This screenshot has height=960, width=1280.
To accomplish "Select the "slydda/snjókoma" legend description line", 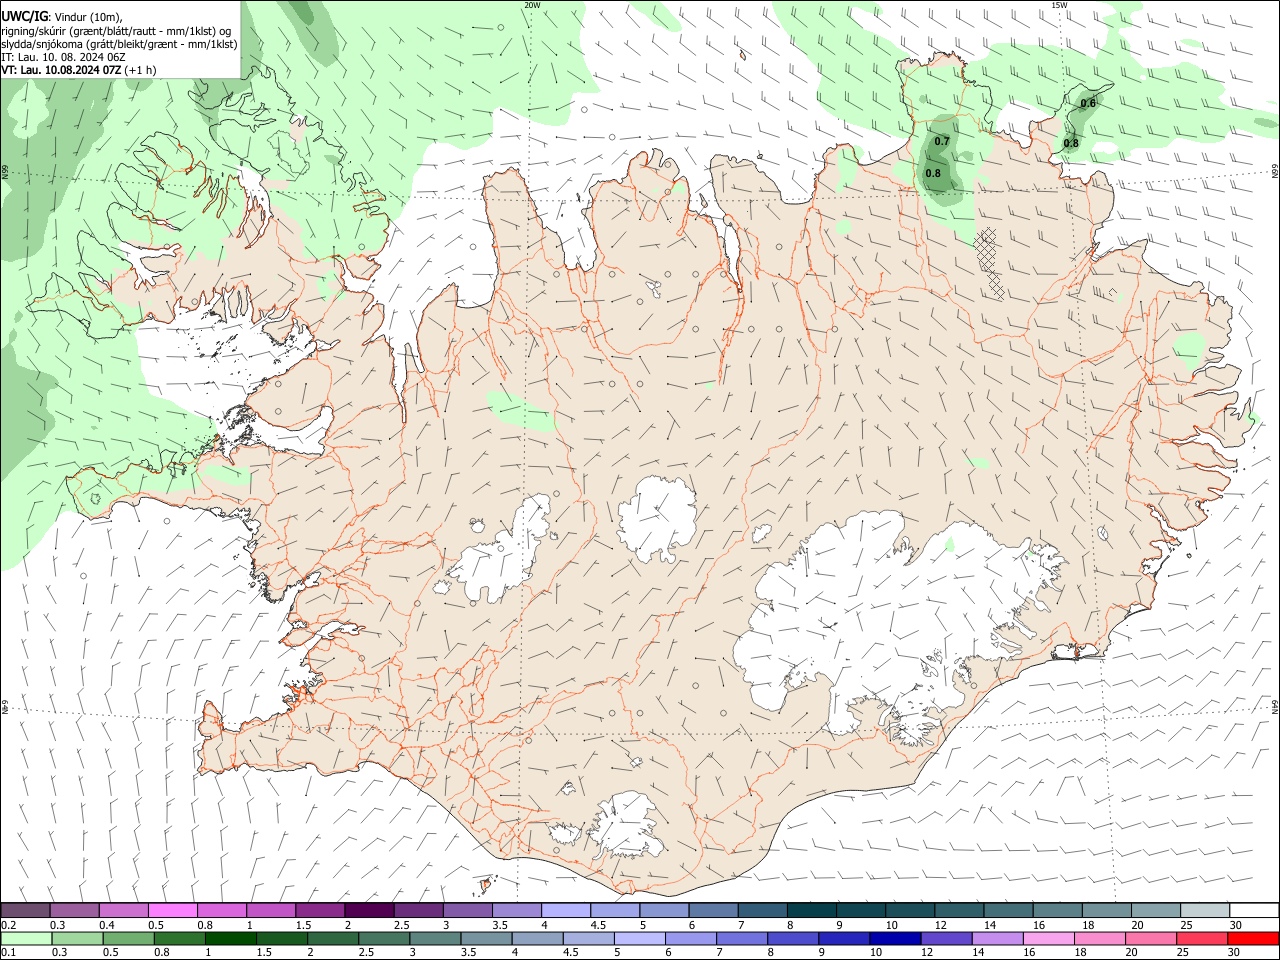I will (x=119, y=44).
